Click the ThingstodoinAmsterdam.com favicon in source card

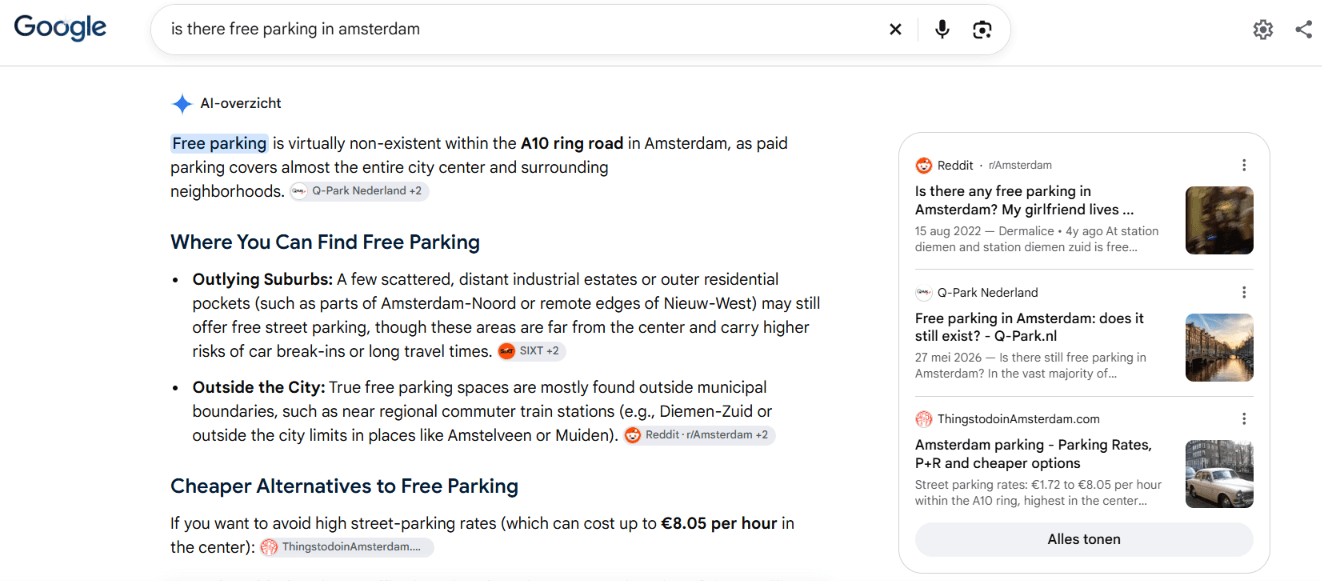(923, 419)
